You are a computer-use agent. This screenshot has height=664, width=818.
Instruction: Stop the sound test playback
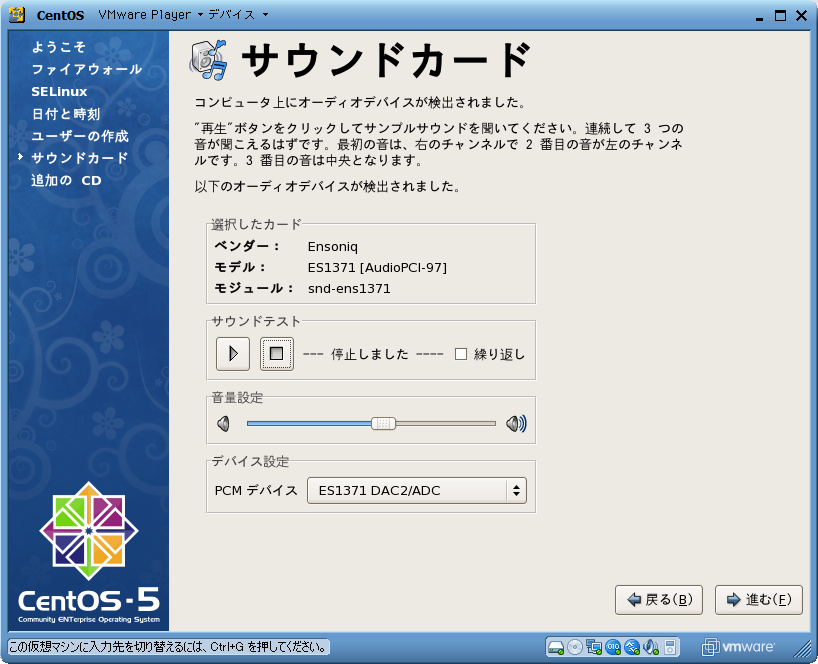point(276,354)
